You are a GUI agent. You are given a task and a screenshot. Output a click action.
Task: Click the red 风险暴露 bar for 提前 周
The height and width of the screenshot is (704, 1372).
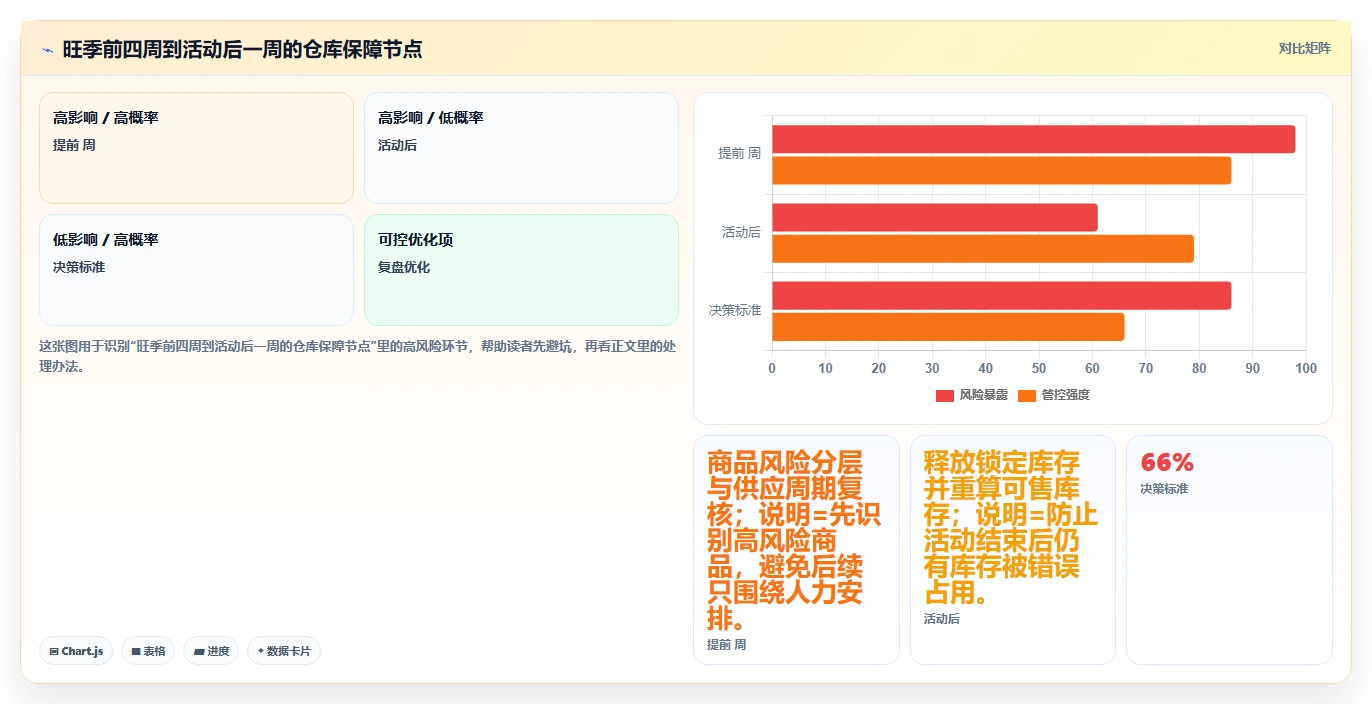1033,139
